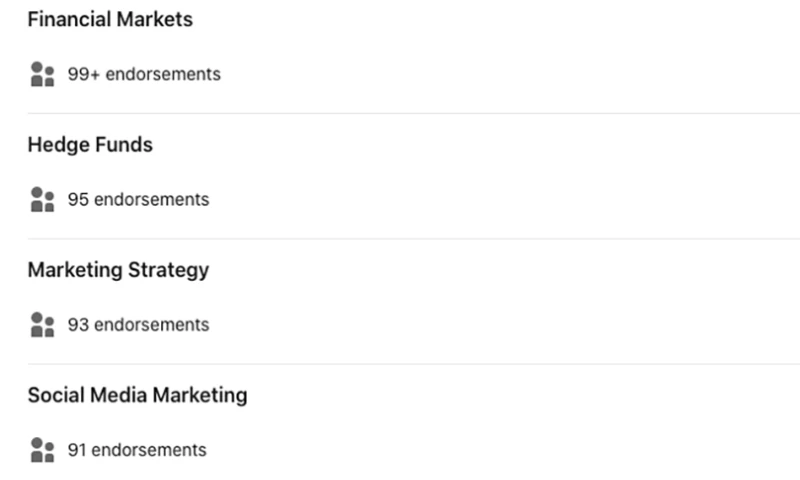This screenshot has height=480, width=800.
Task: Click the divider line above Hedge Funds
Action: point(400,113)
